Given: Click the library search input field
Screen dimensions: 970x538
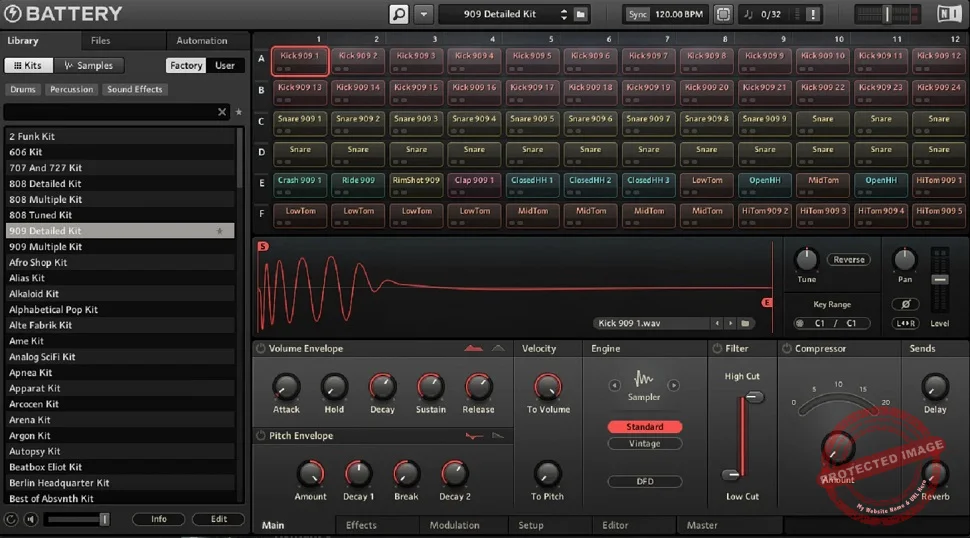Looking at the screenshot, I should pos(110,112).
